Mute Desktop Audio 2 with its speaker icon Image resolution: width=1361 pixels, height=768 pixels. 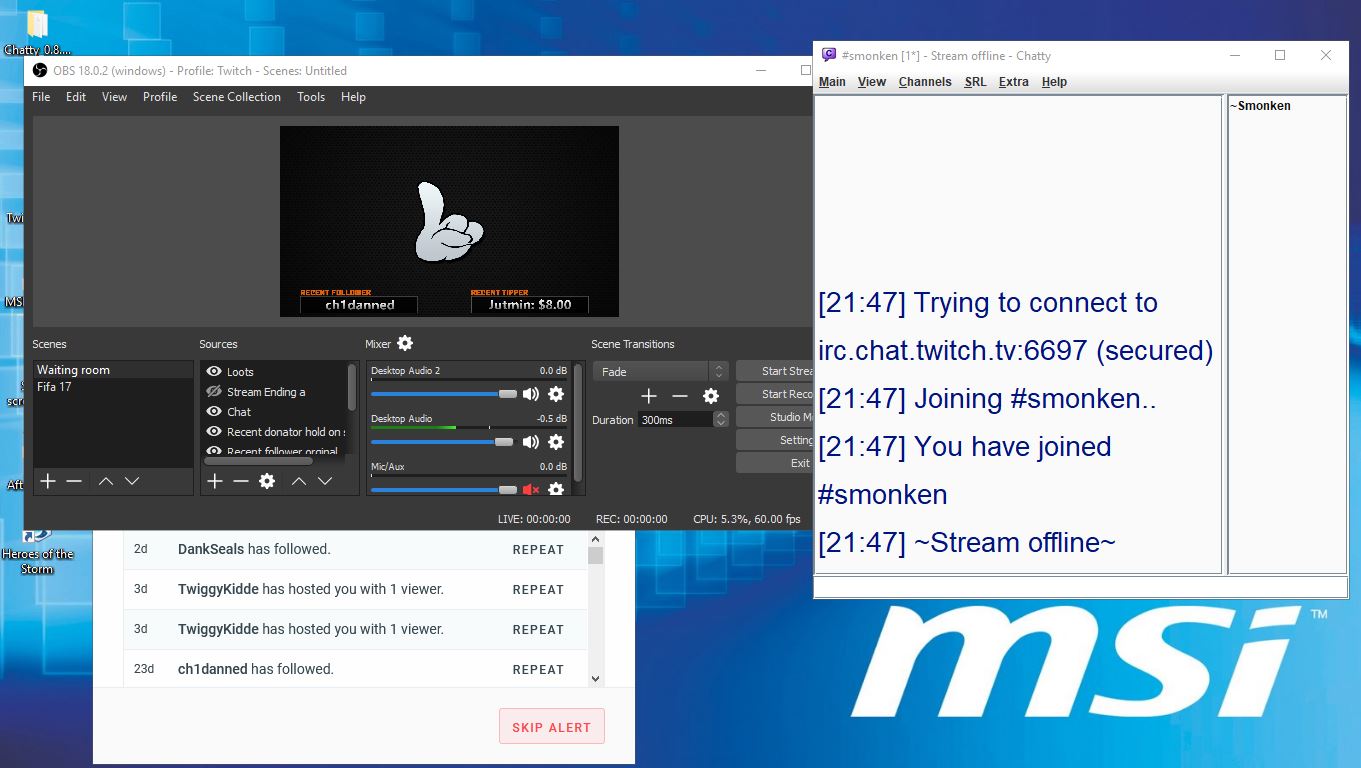531,394
